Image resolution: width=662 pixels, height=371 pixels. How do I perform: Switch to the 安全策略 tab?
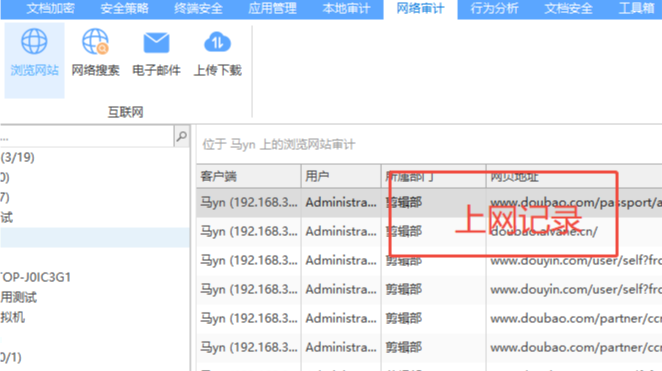click(124, 8)
